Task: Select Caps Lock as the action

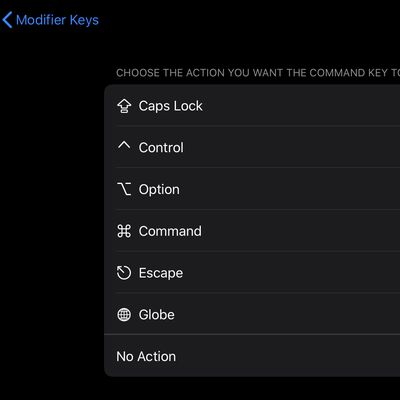Action: [x=252, y=105]
